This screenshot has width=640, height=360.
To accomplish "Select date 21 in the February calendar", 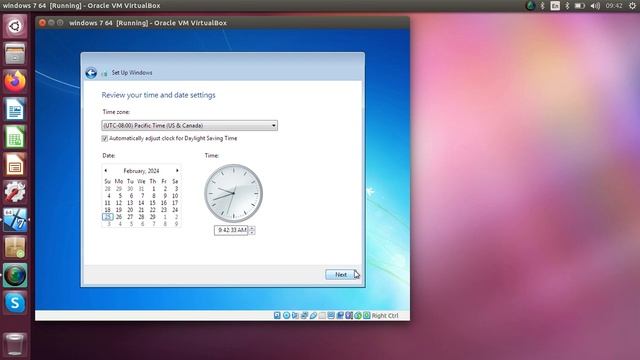I will [x=141, y=210].
